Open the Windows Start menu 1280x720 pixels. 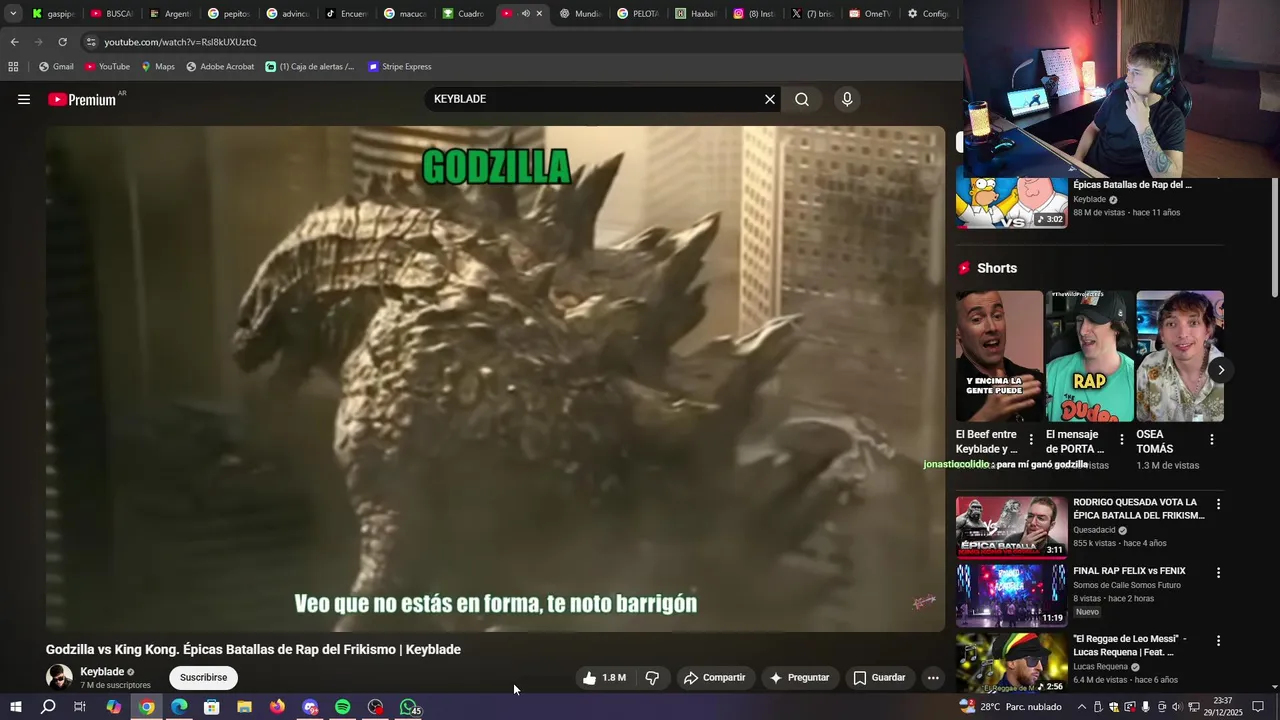pos(15,707)
